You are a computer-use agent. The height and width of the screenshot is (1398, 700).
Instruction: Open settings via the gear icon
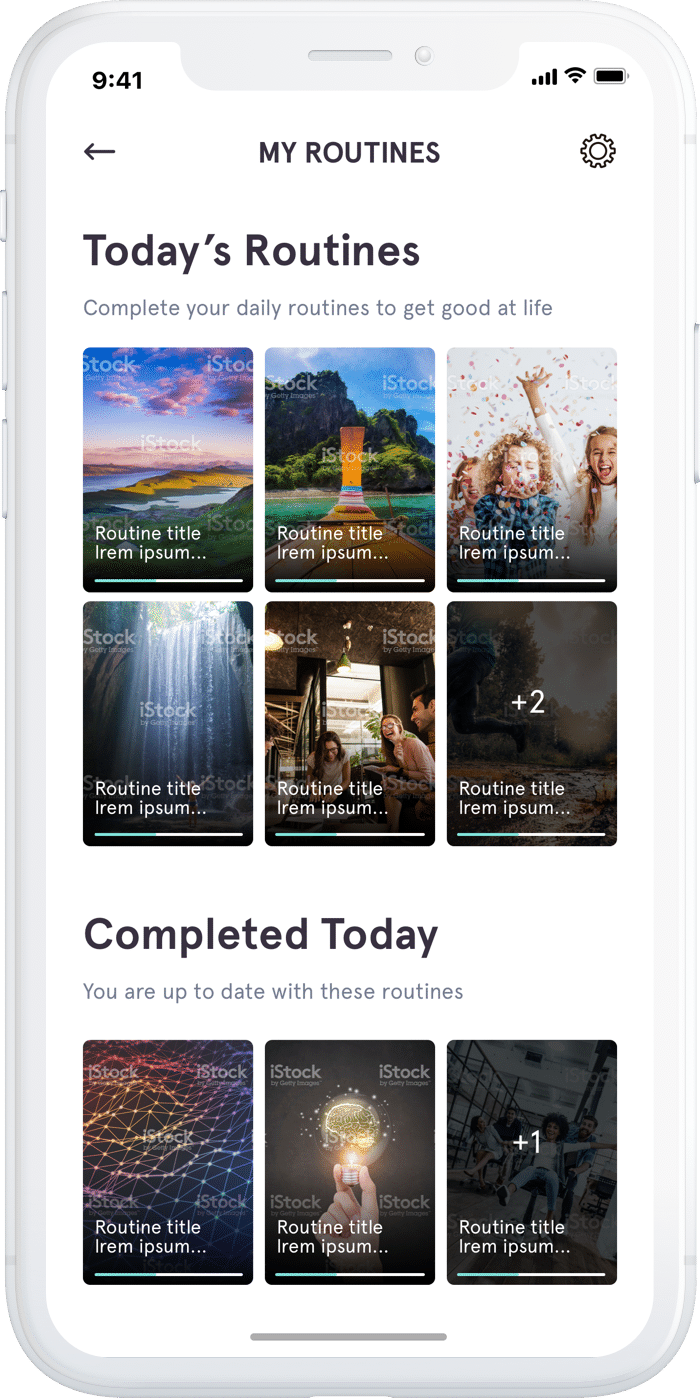click(598, 152)
